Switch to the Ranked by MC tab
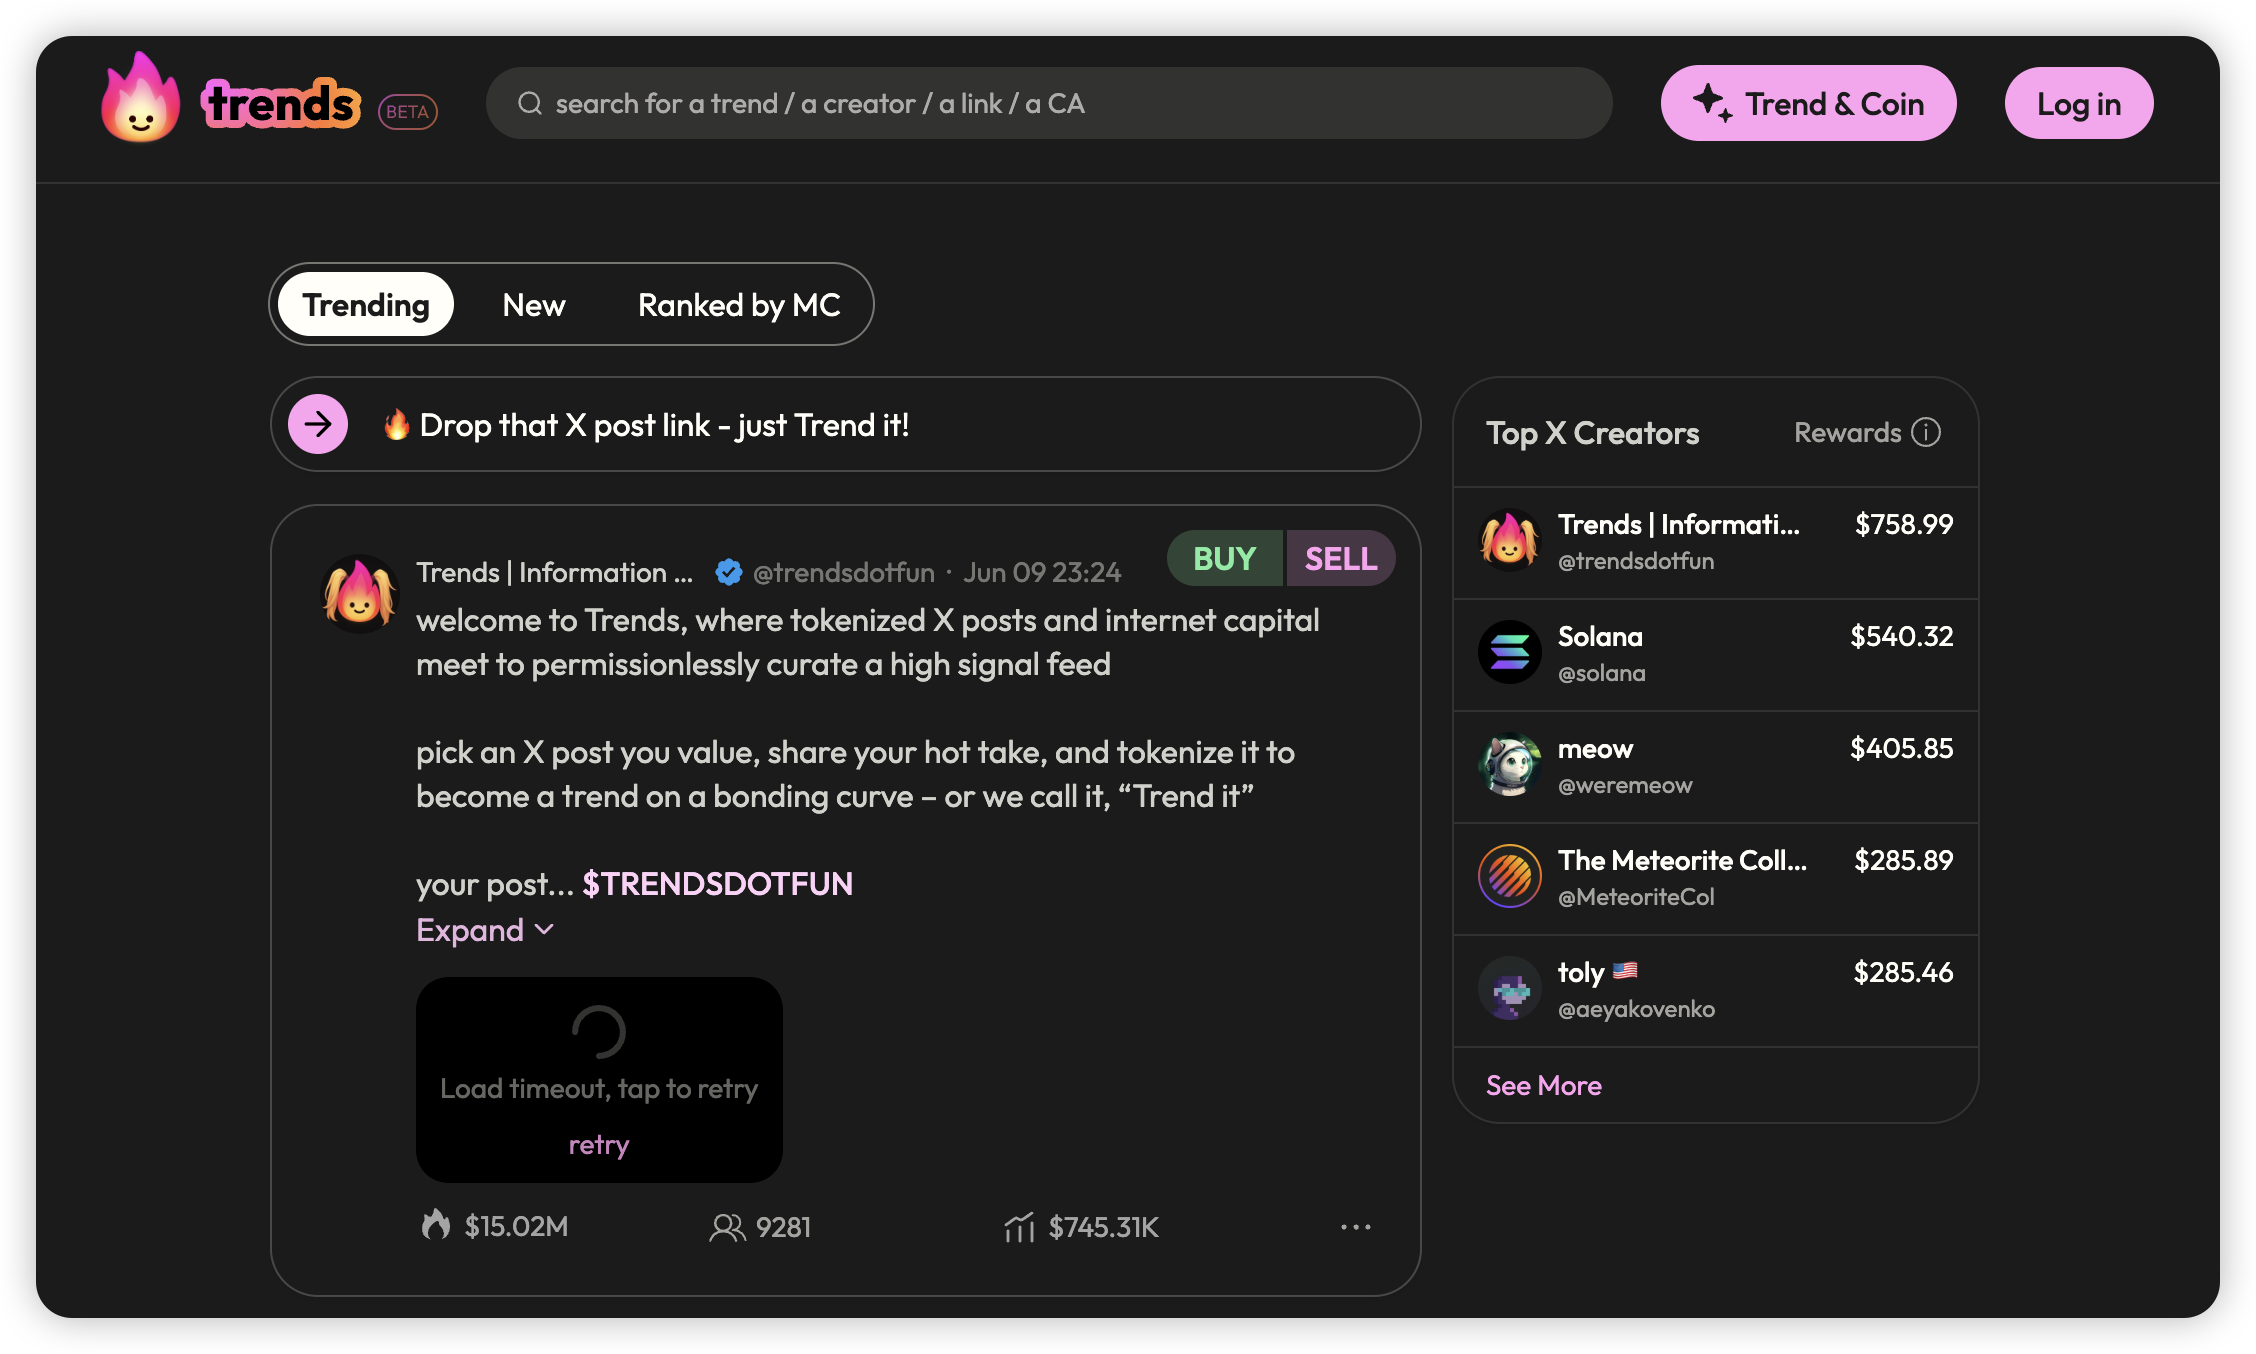Image resolution: width=2256 pixels, height=1354 pixels. pos(739,304)
